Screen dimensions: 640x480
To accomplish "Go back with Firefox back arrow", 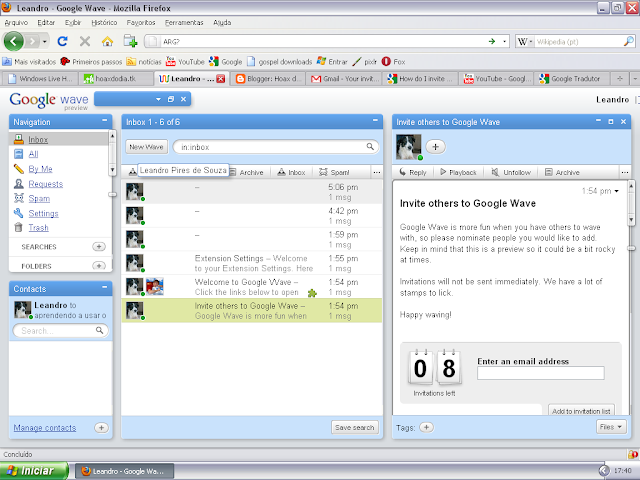I will [x=13, y=41].
